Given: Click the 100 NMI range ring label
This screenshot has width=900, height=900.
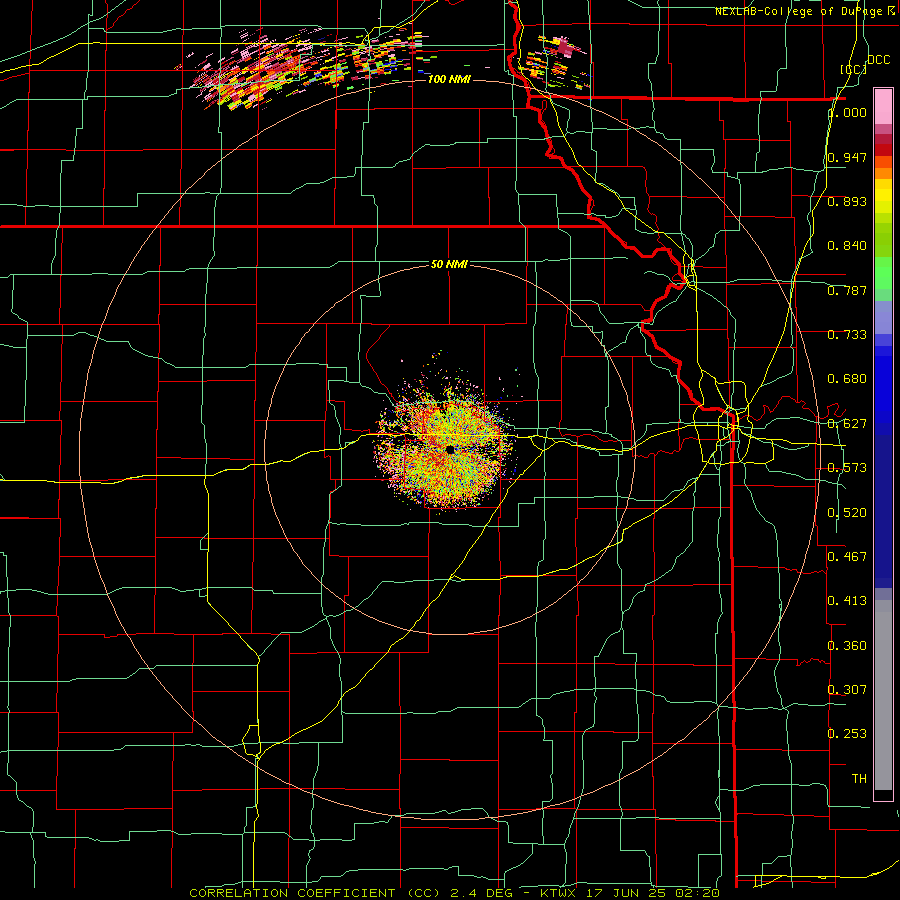Looking at the screenshot, I should click(449, 79).
